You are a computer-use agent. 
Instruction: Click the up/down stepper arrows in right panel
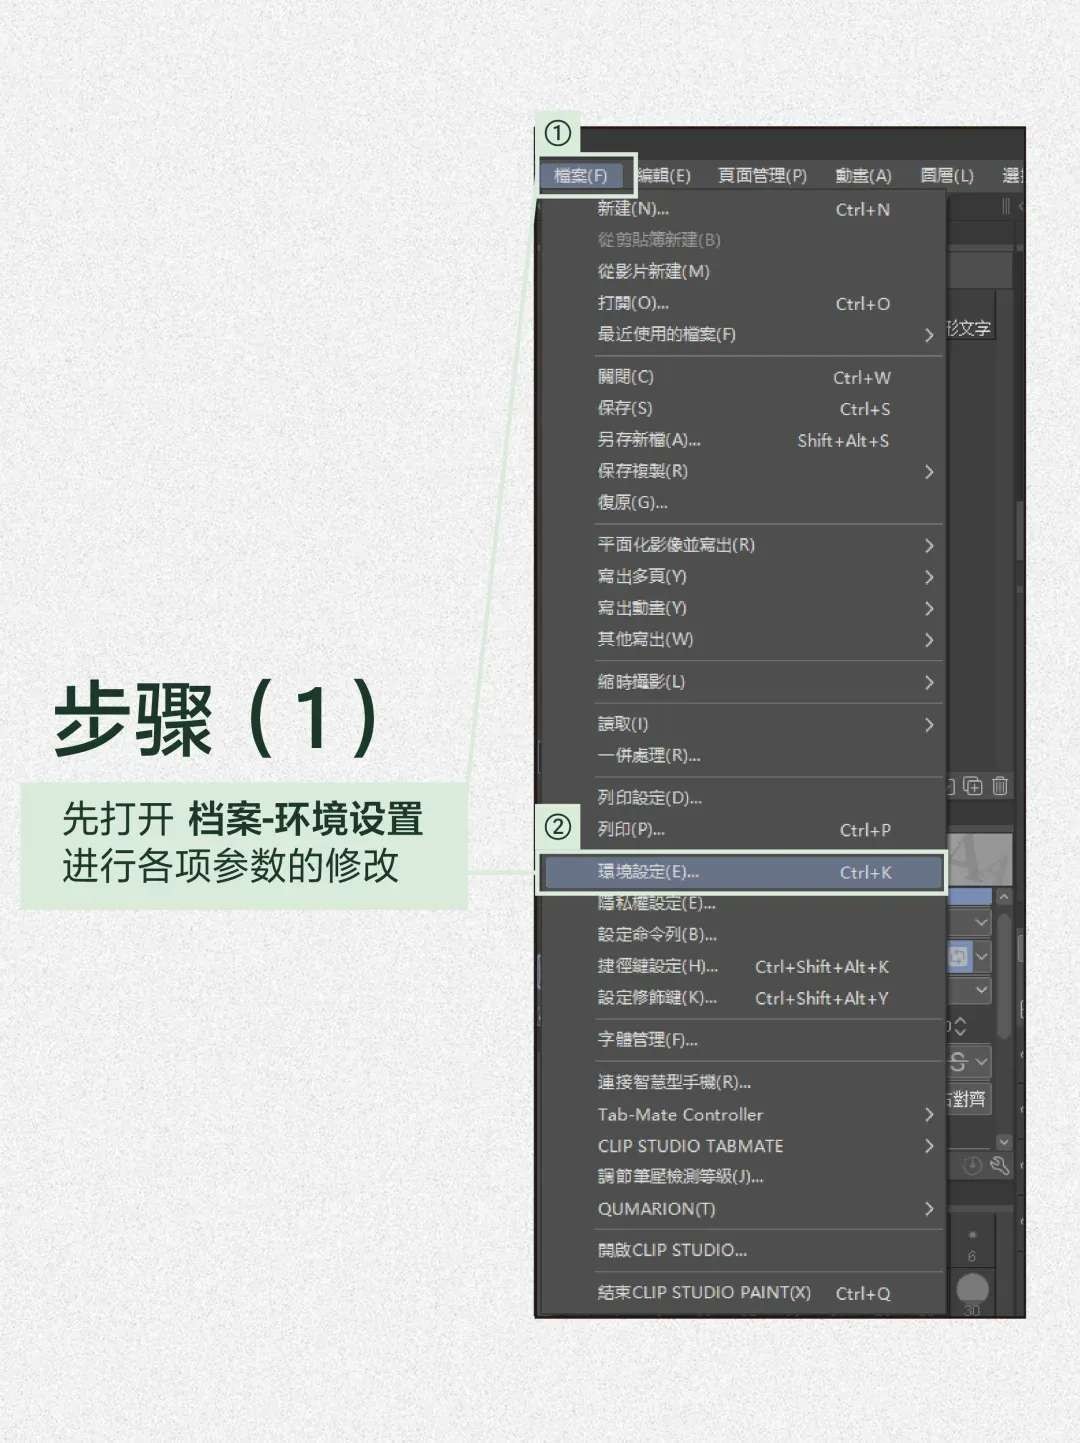(960, 1027)
